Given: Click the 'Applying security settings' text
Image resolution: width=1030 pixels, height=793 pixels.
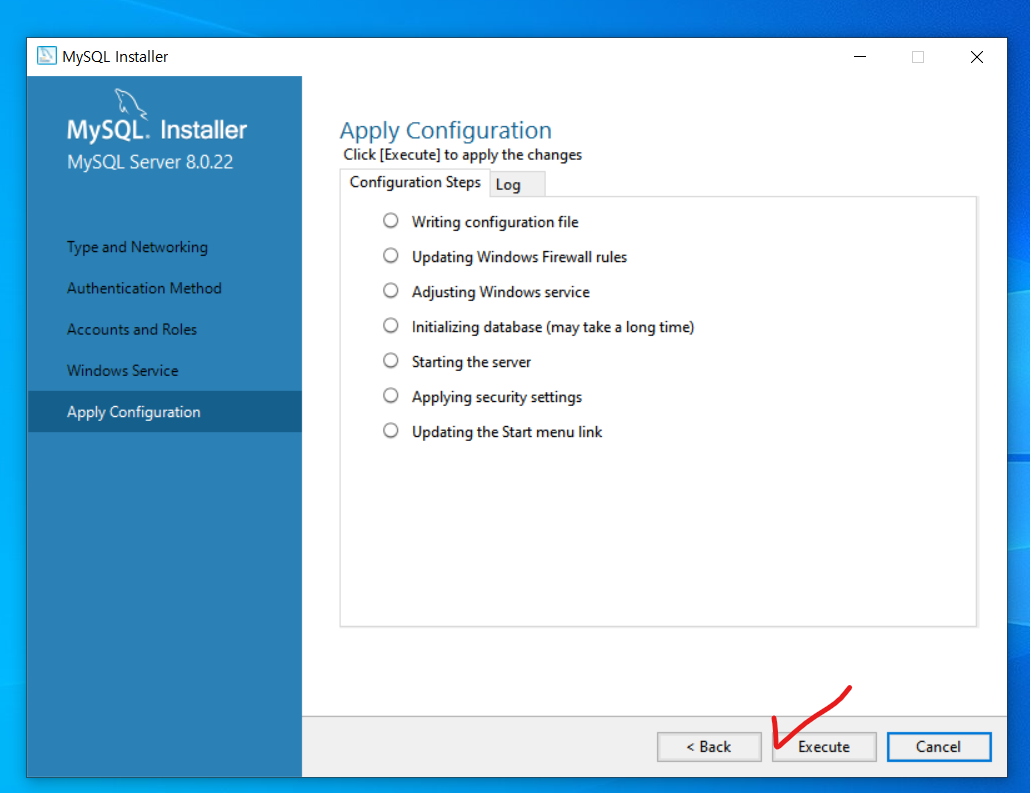Looking at the screenshot, I should tap(497, 397).
